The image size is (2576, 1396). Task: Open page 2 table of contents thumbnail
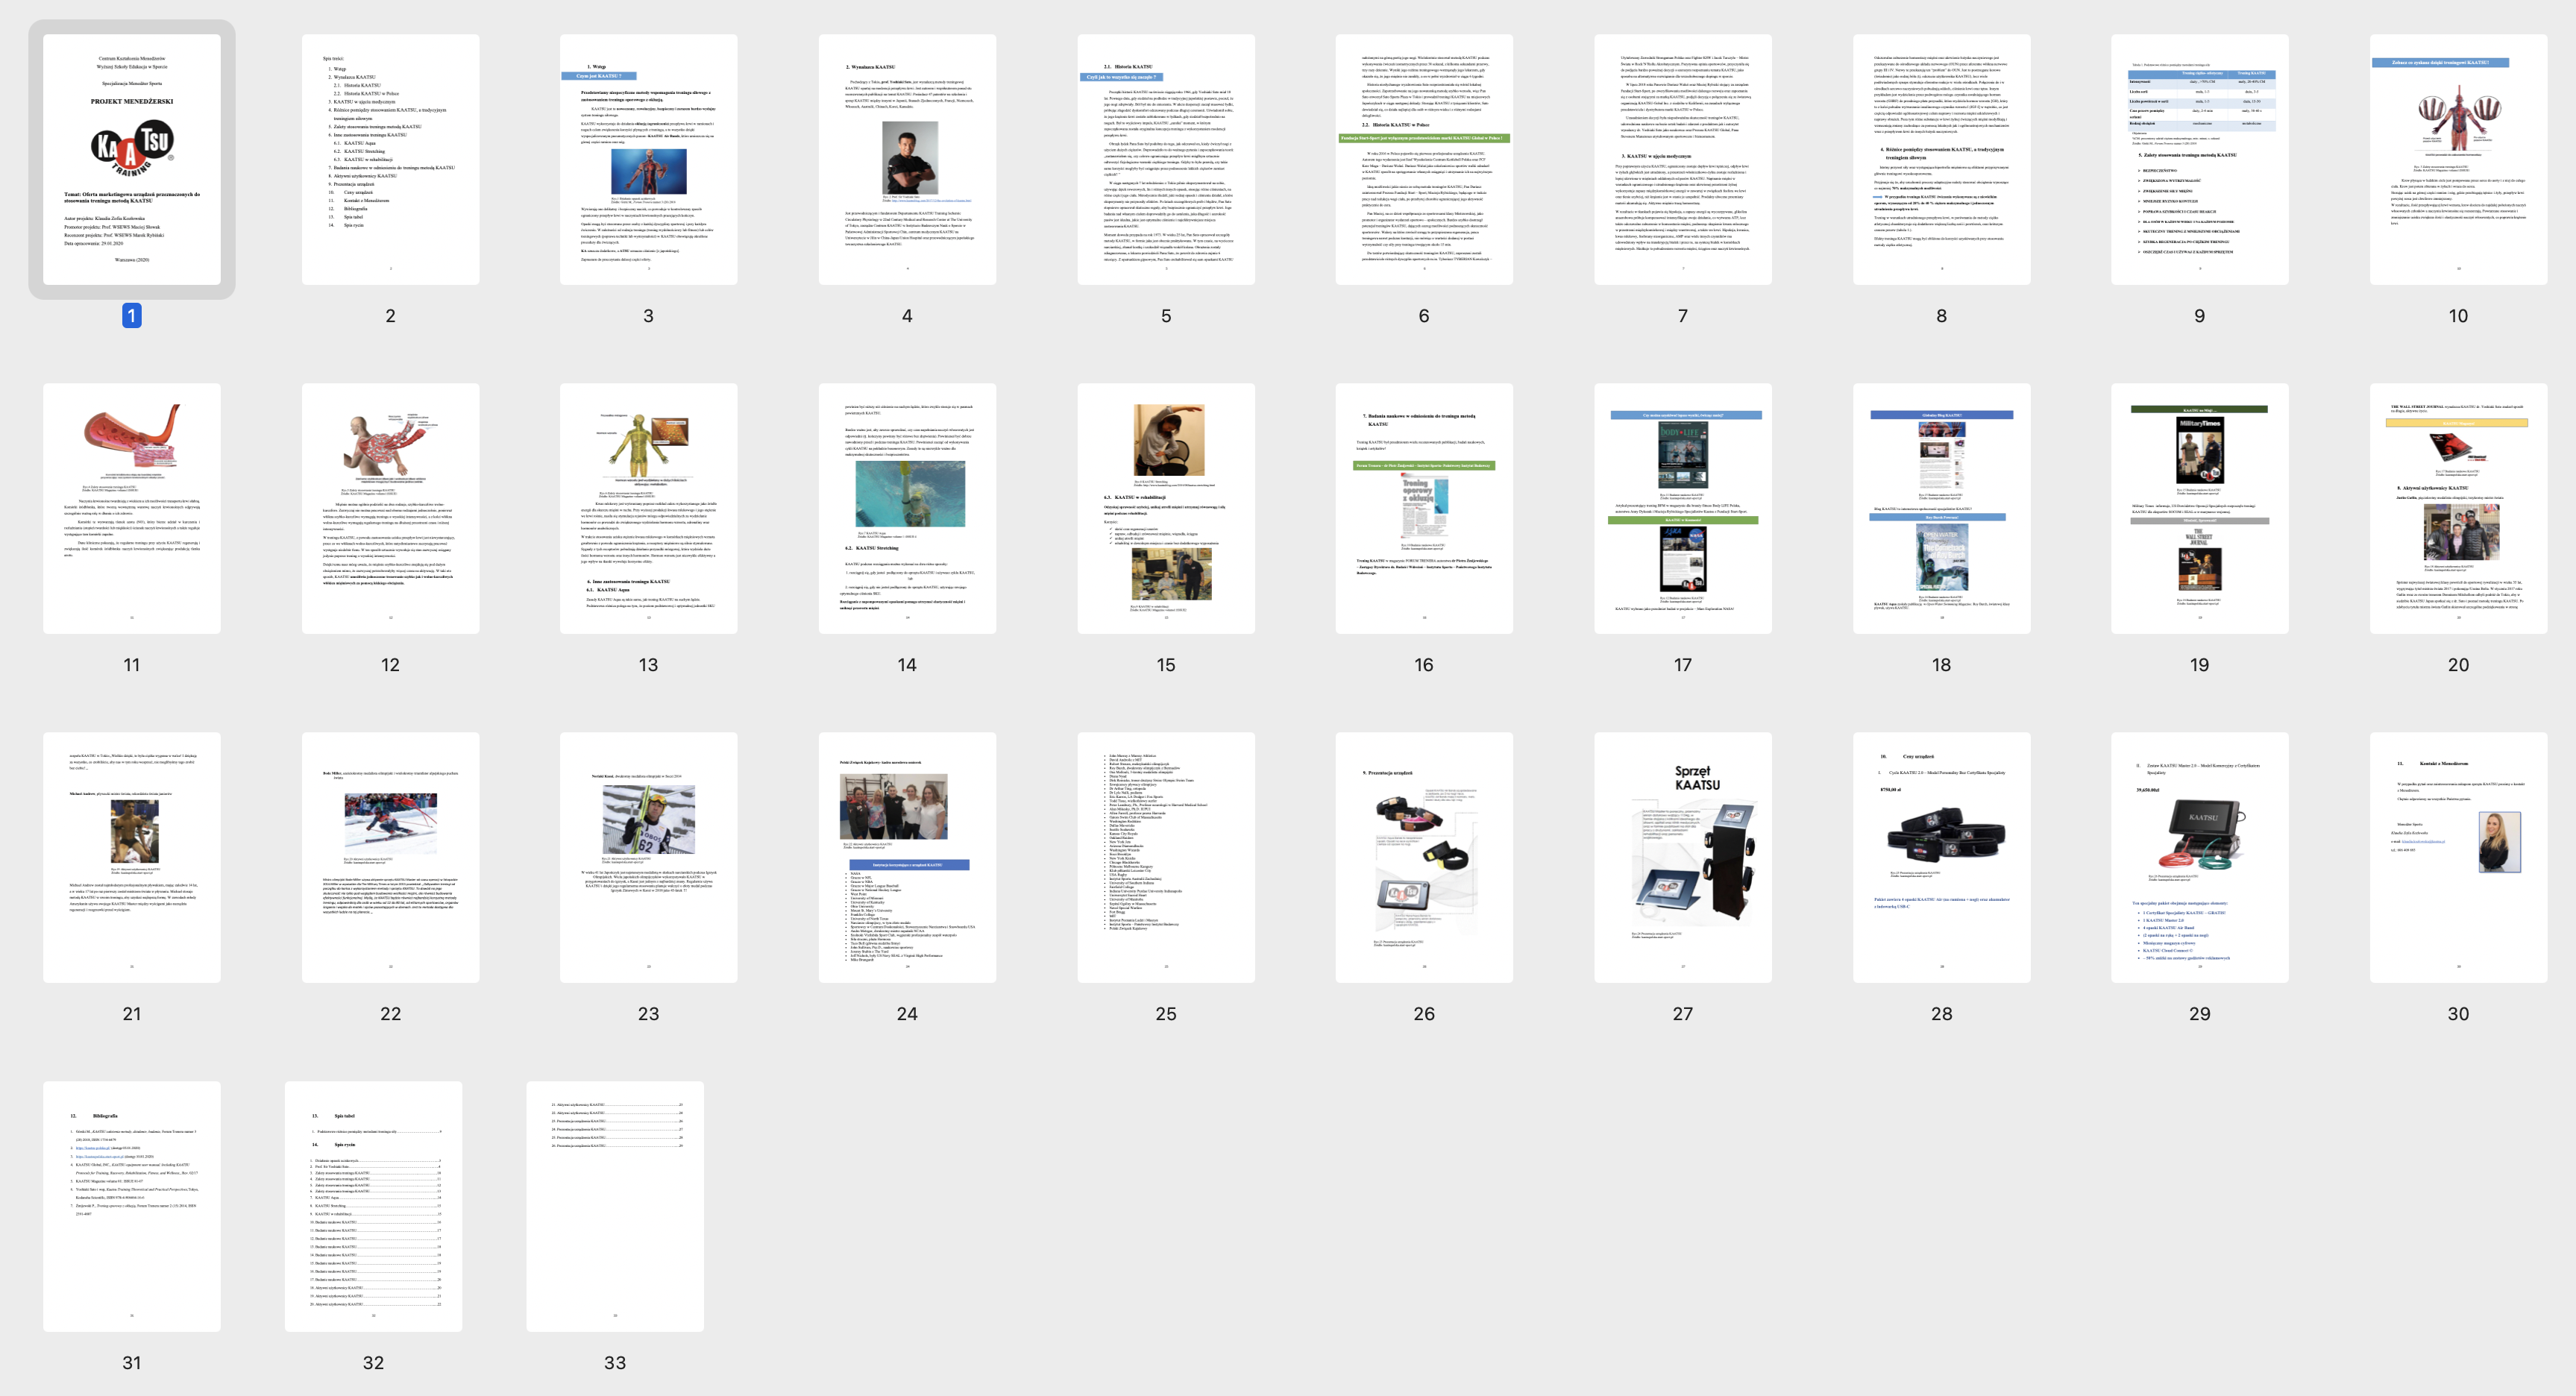tap(390, 160)
